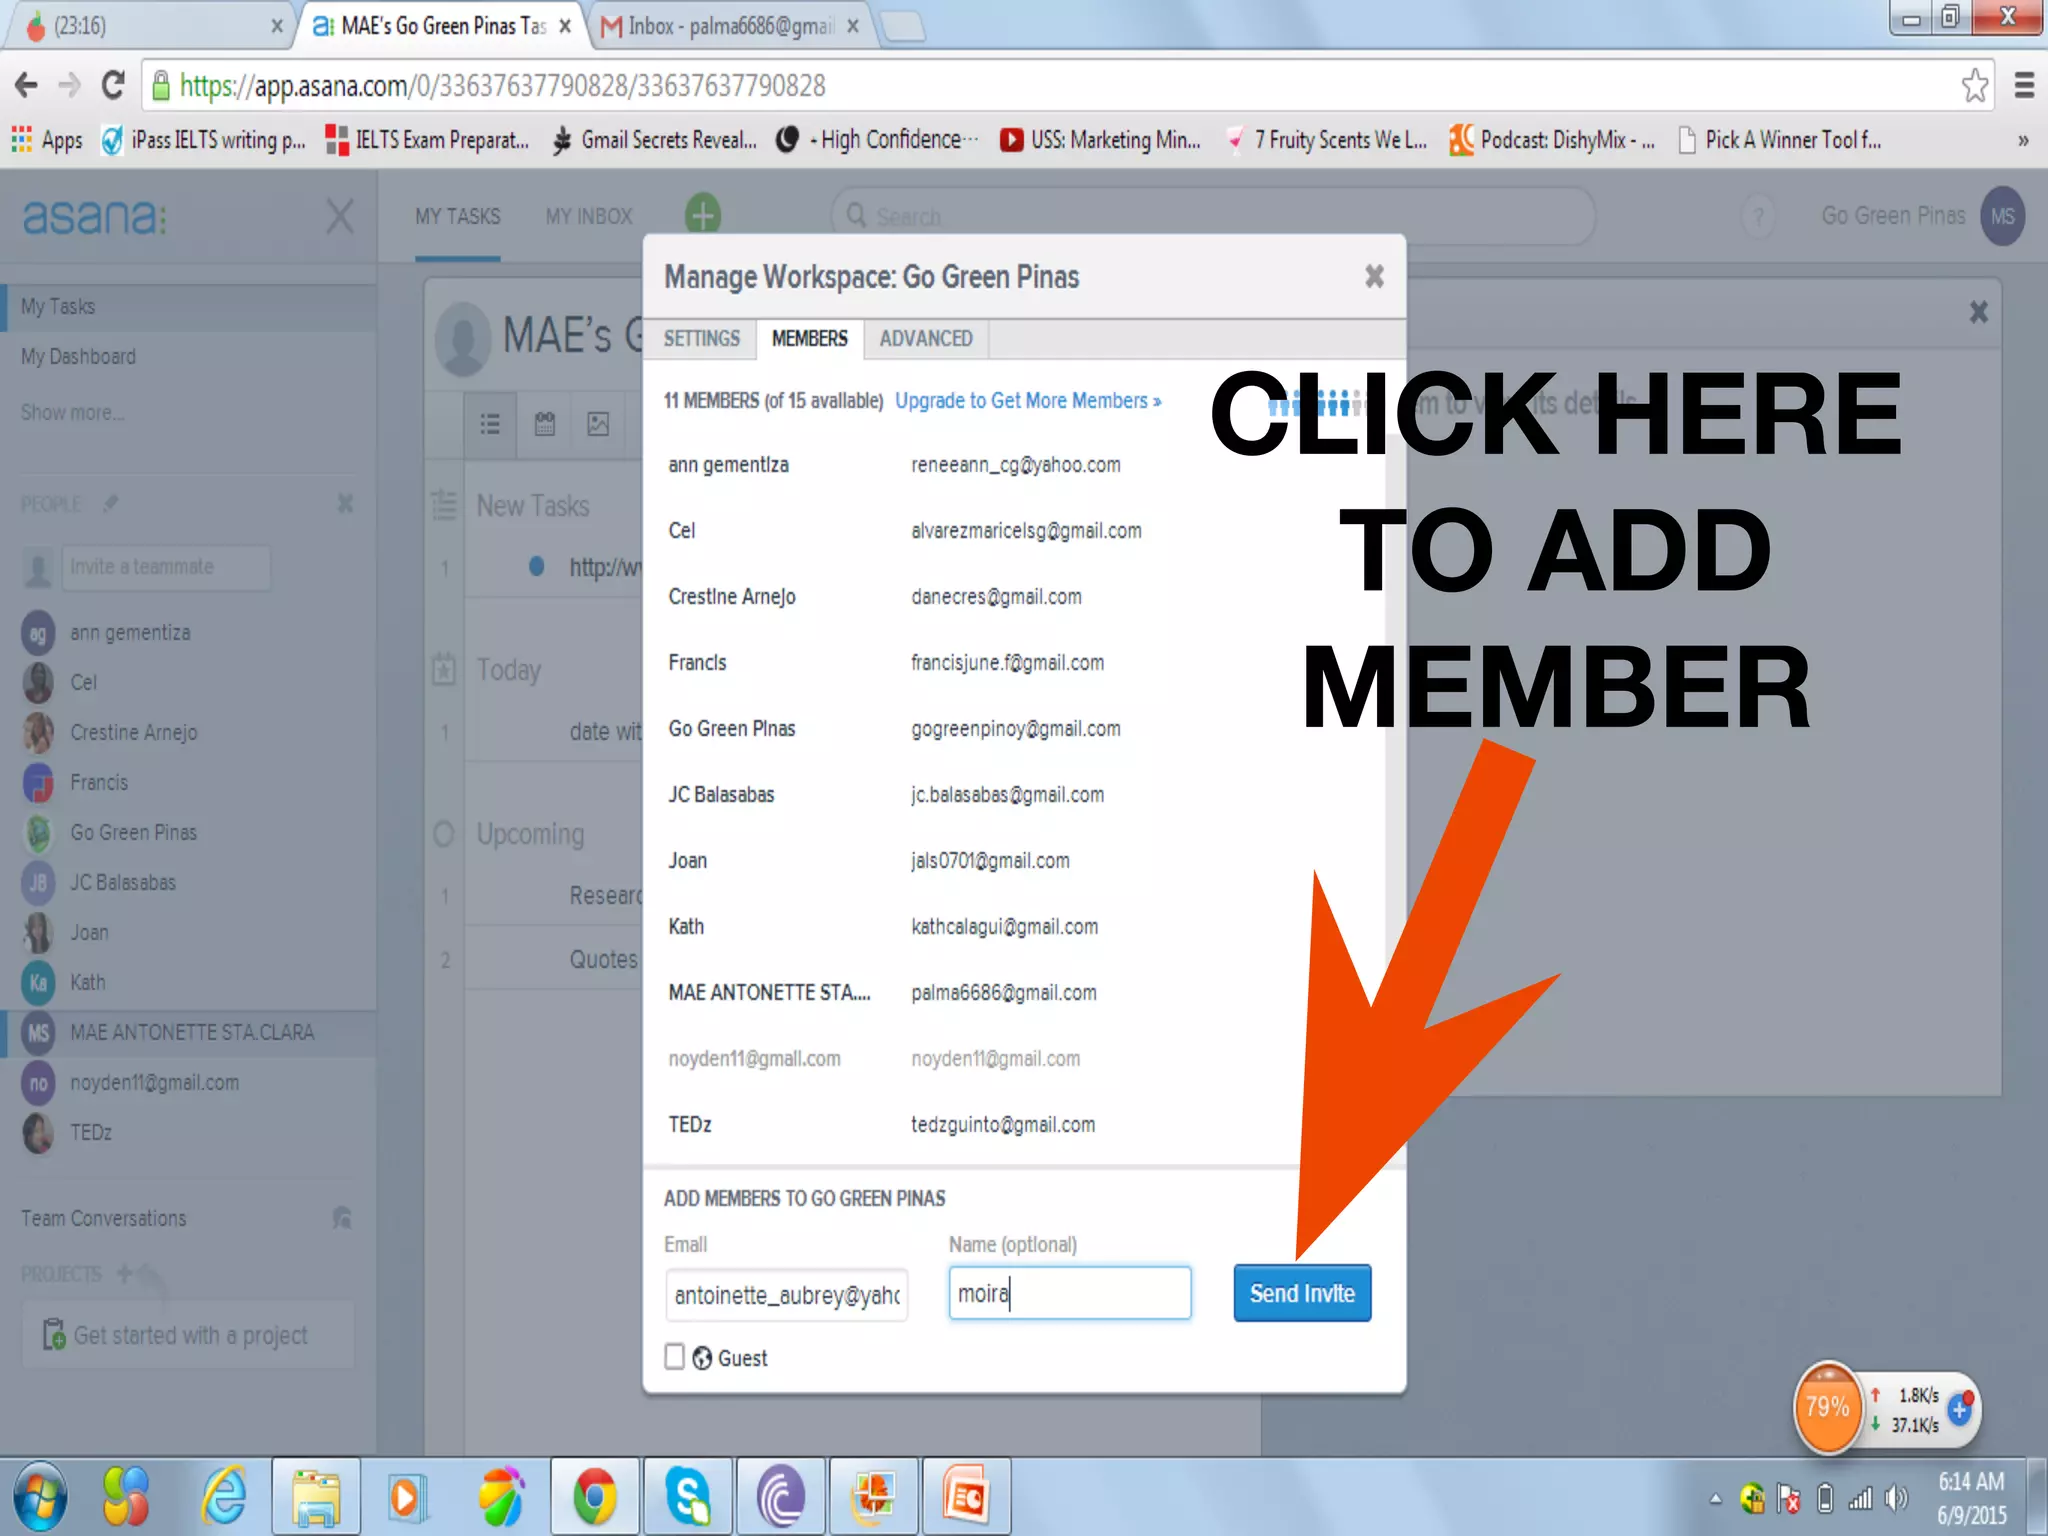
Task: Reload the page
Action: pos(113,86)
